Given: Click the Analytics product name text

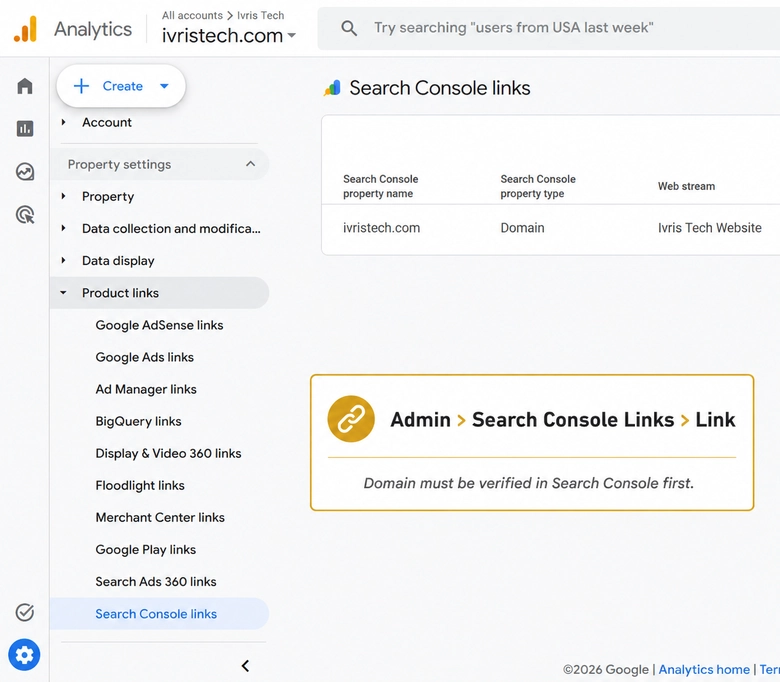Looking at the screenshot, I should pyautogui.click(x=93, y=29).
